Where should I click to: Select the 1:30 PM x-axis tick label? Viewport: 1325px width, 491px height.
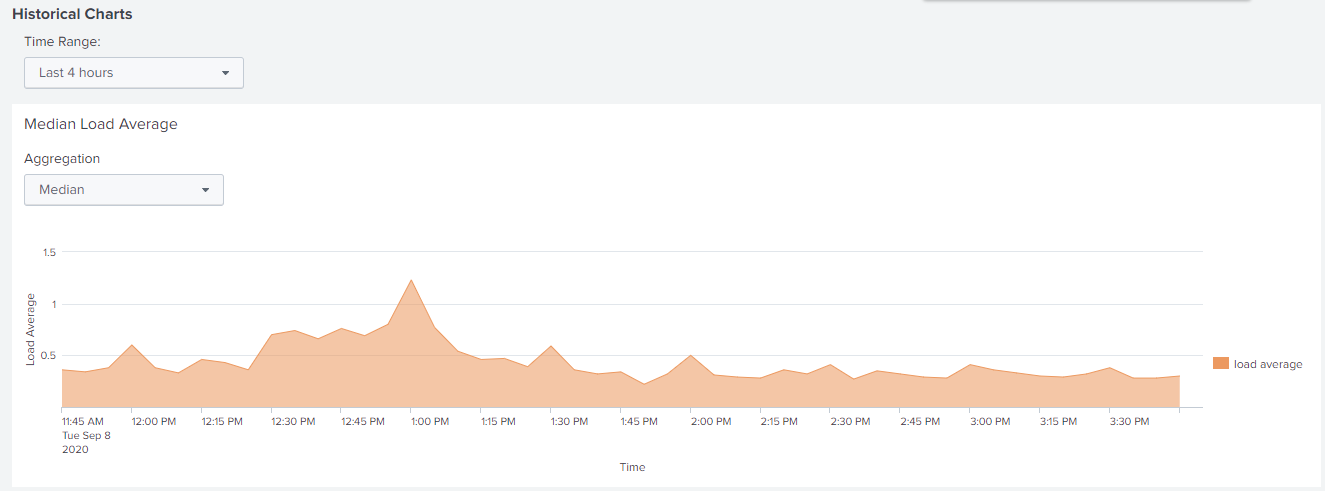coord(568,421)
